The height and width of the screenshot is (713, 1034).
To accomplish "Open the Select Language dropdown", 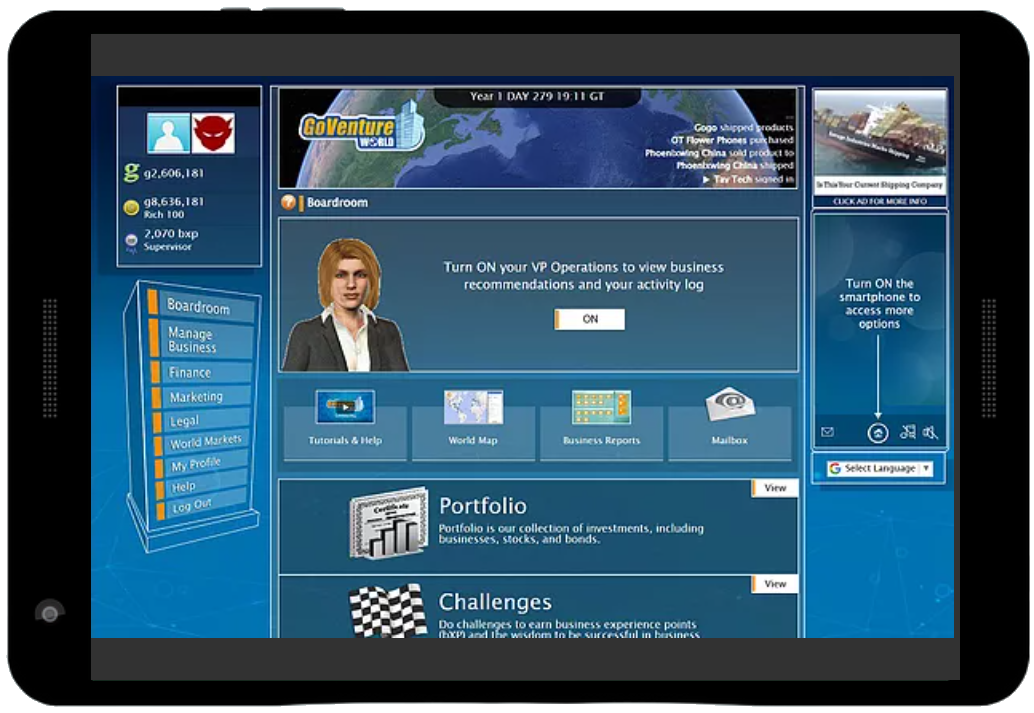I will [879, 468].
